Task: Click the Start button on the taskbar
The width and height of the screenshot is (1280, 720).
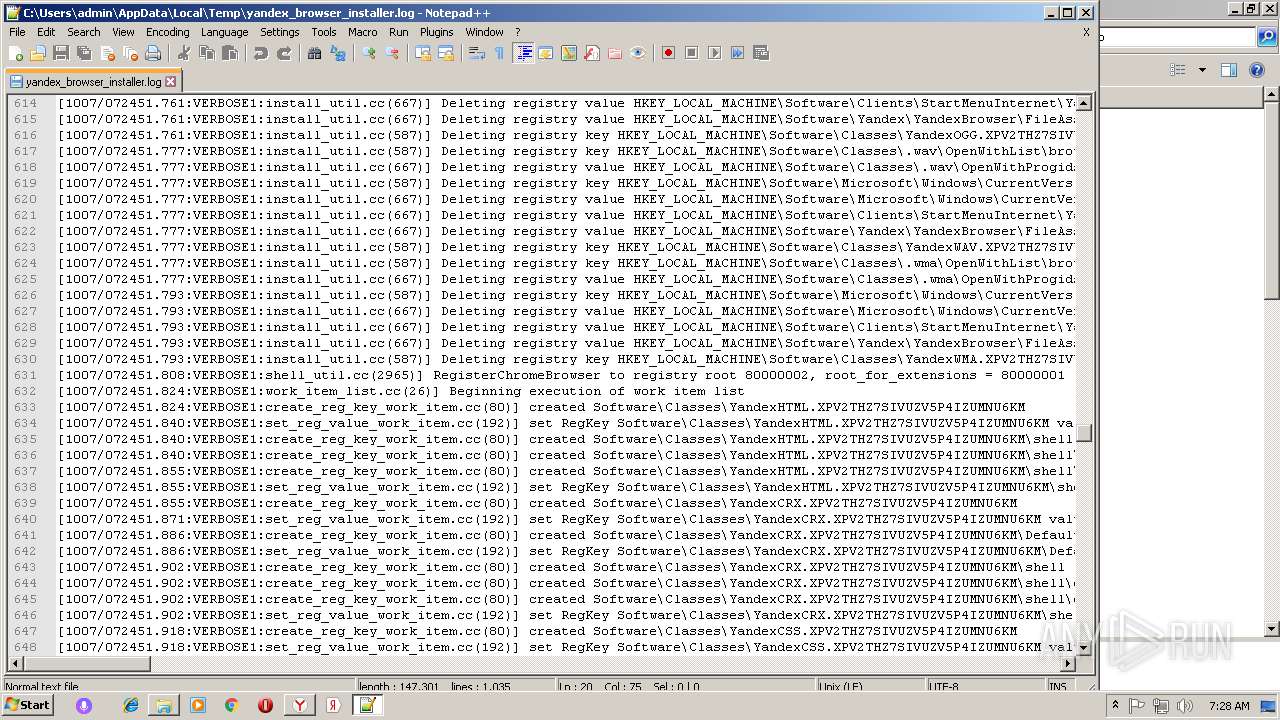Action: (28, 705)
